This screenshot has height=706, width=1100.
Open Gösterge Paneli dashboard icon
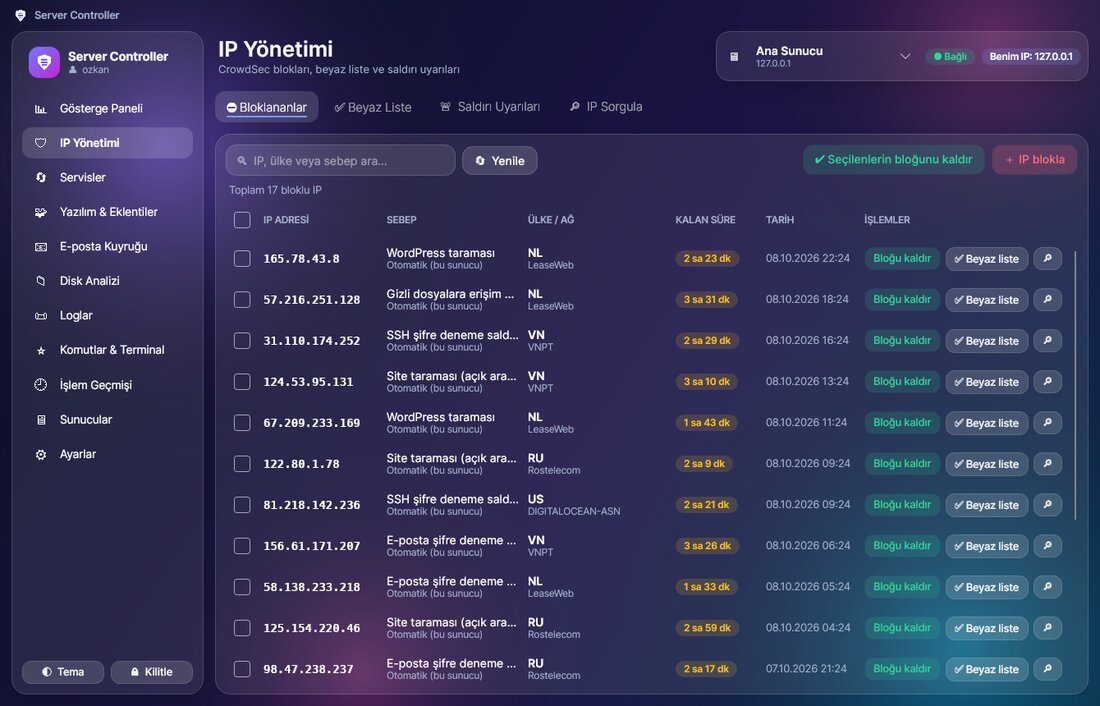41,109
